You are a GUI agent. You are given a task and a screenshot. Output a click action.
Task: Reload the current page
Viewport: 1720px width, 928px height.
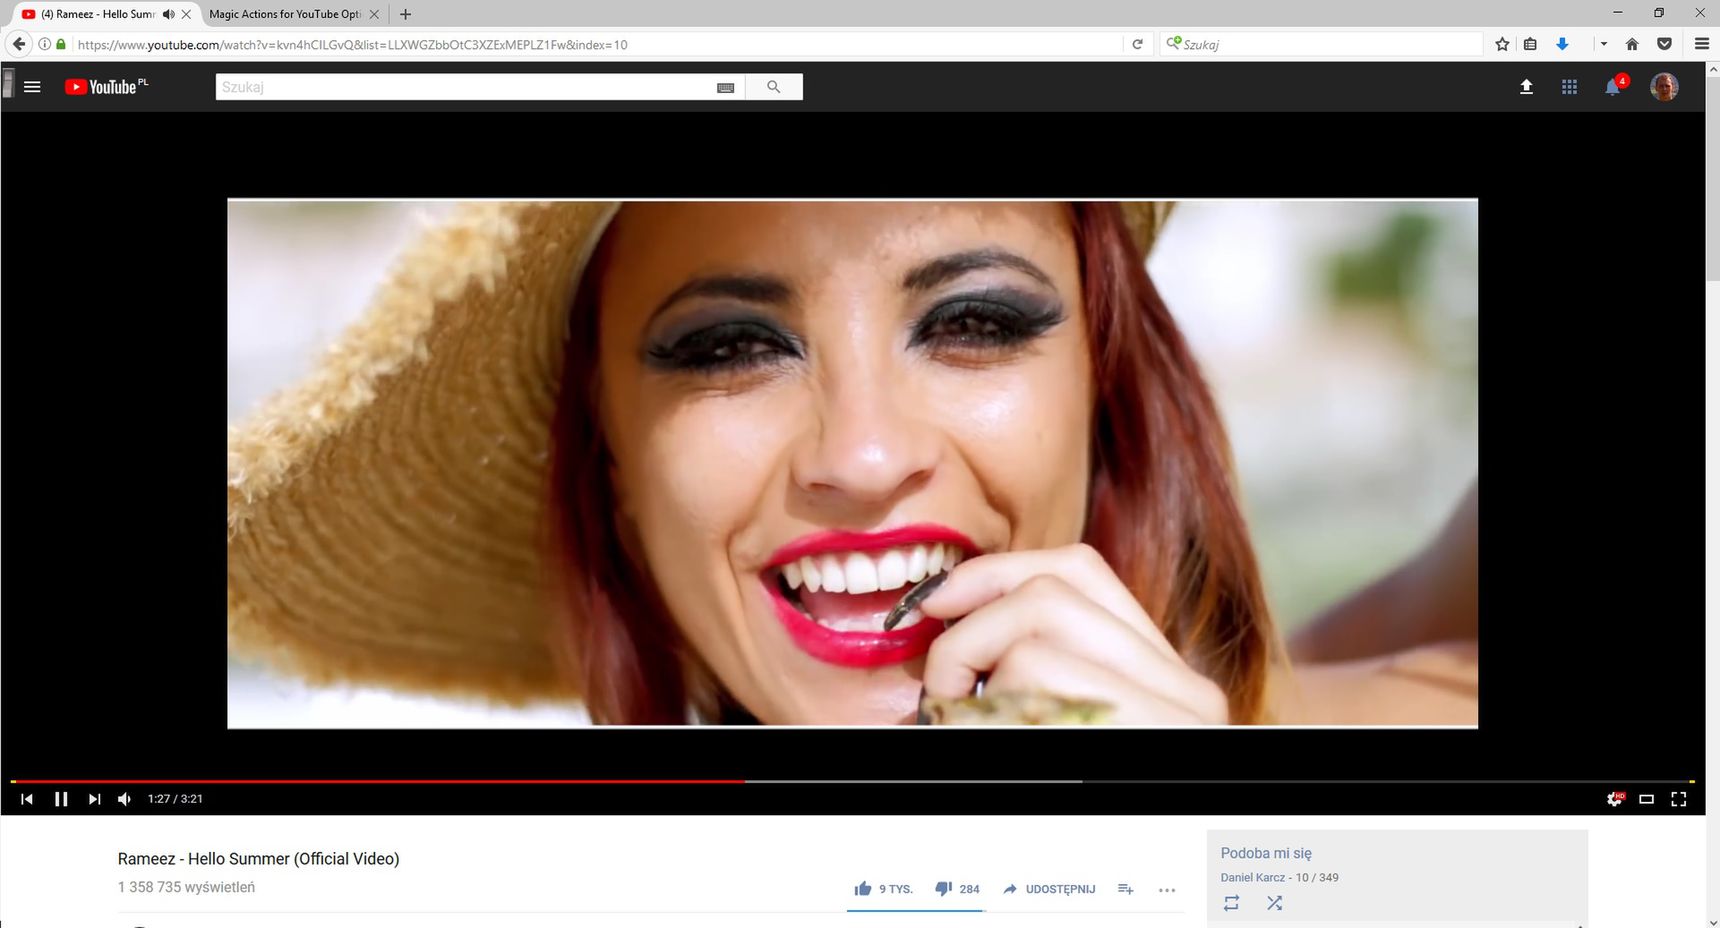(x=1137, y=44)
